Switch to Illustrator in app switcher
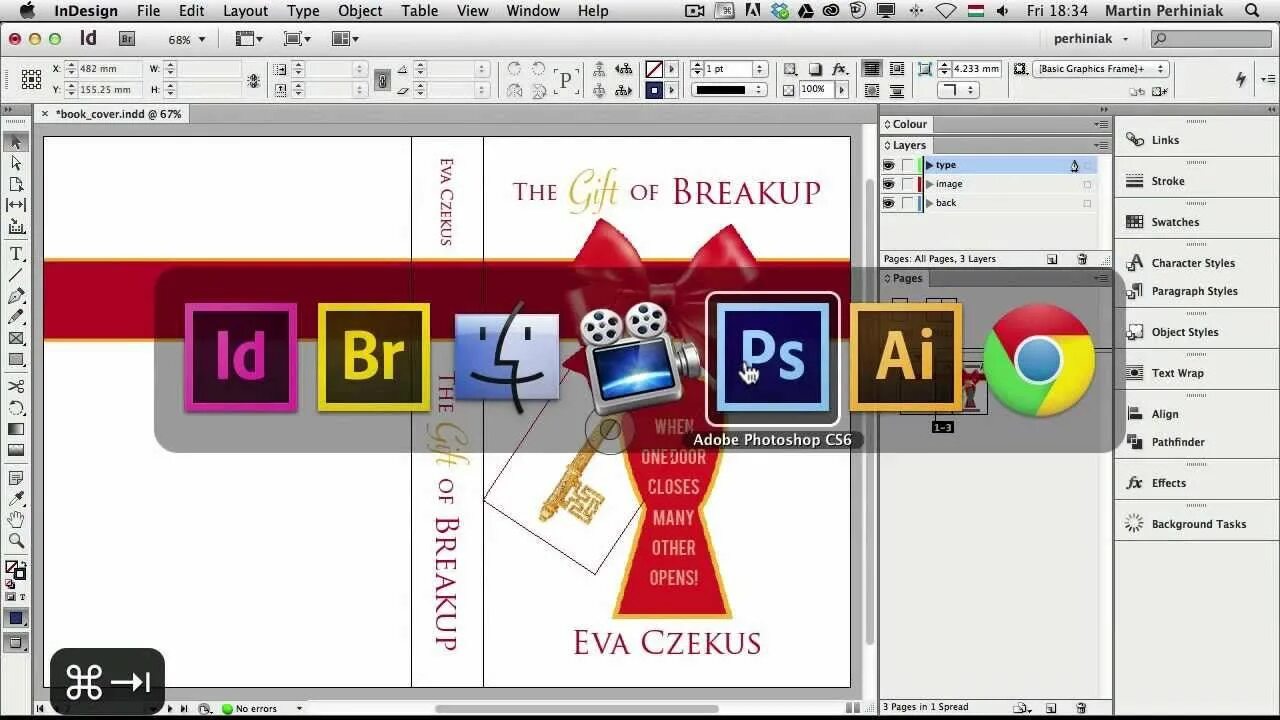The width and height of the screenshot is (1280, 720). 906,358
